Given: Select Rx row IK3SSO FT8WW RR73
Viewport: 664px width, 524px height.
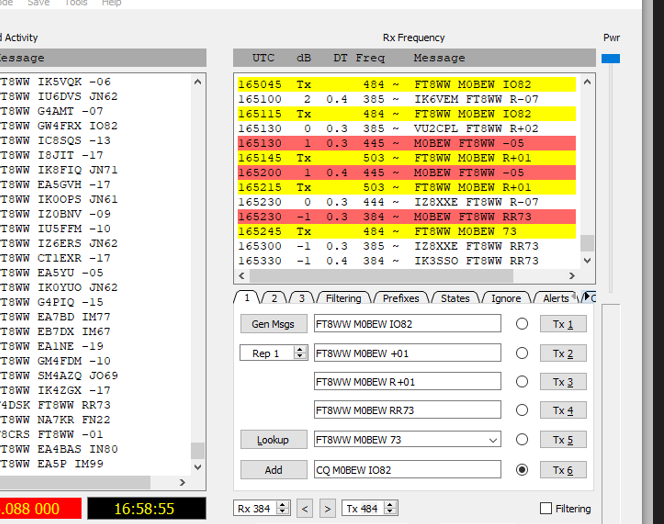Looking at the screenshot, I should 407,261.
